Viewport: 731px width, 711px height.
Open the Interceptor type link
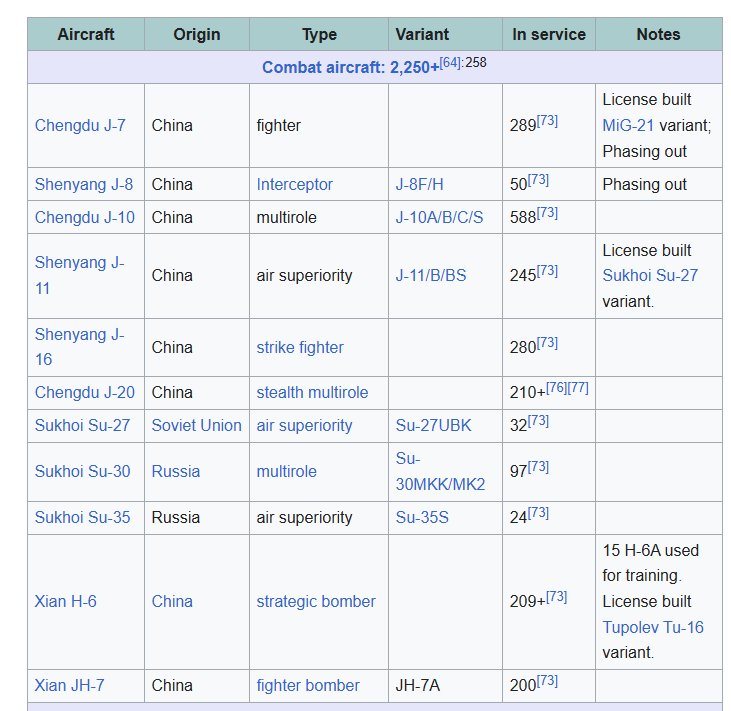(x=294, y=184)
